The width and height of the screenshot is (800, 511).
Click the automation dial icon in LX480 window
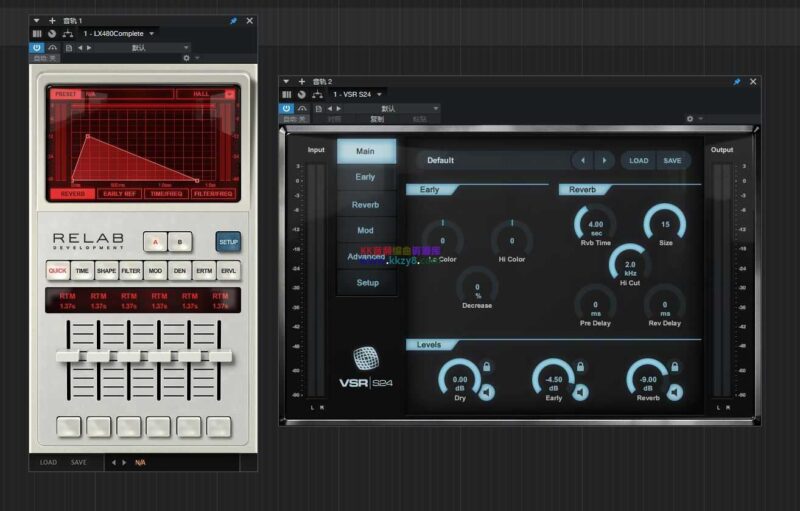[52, 34]
